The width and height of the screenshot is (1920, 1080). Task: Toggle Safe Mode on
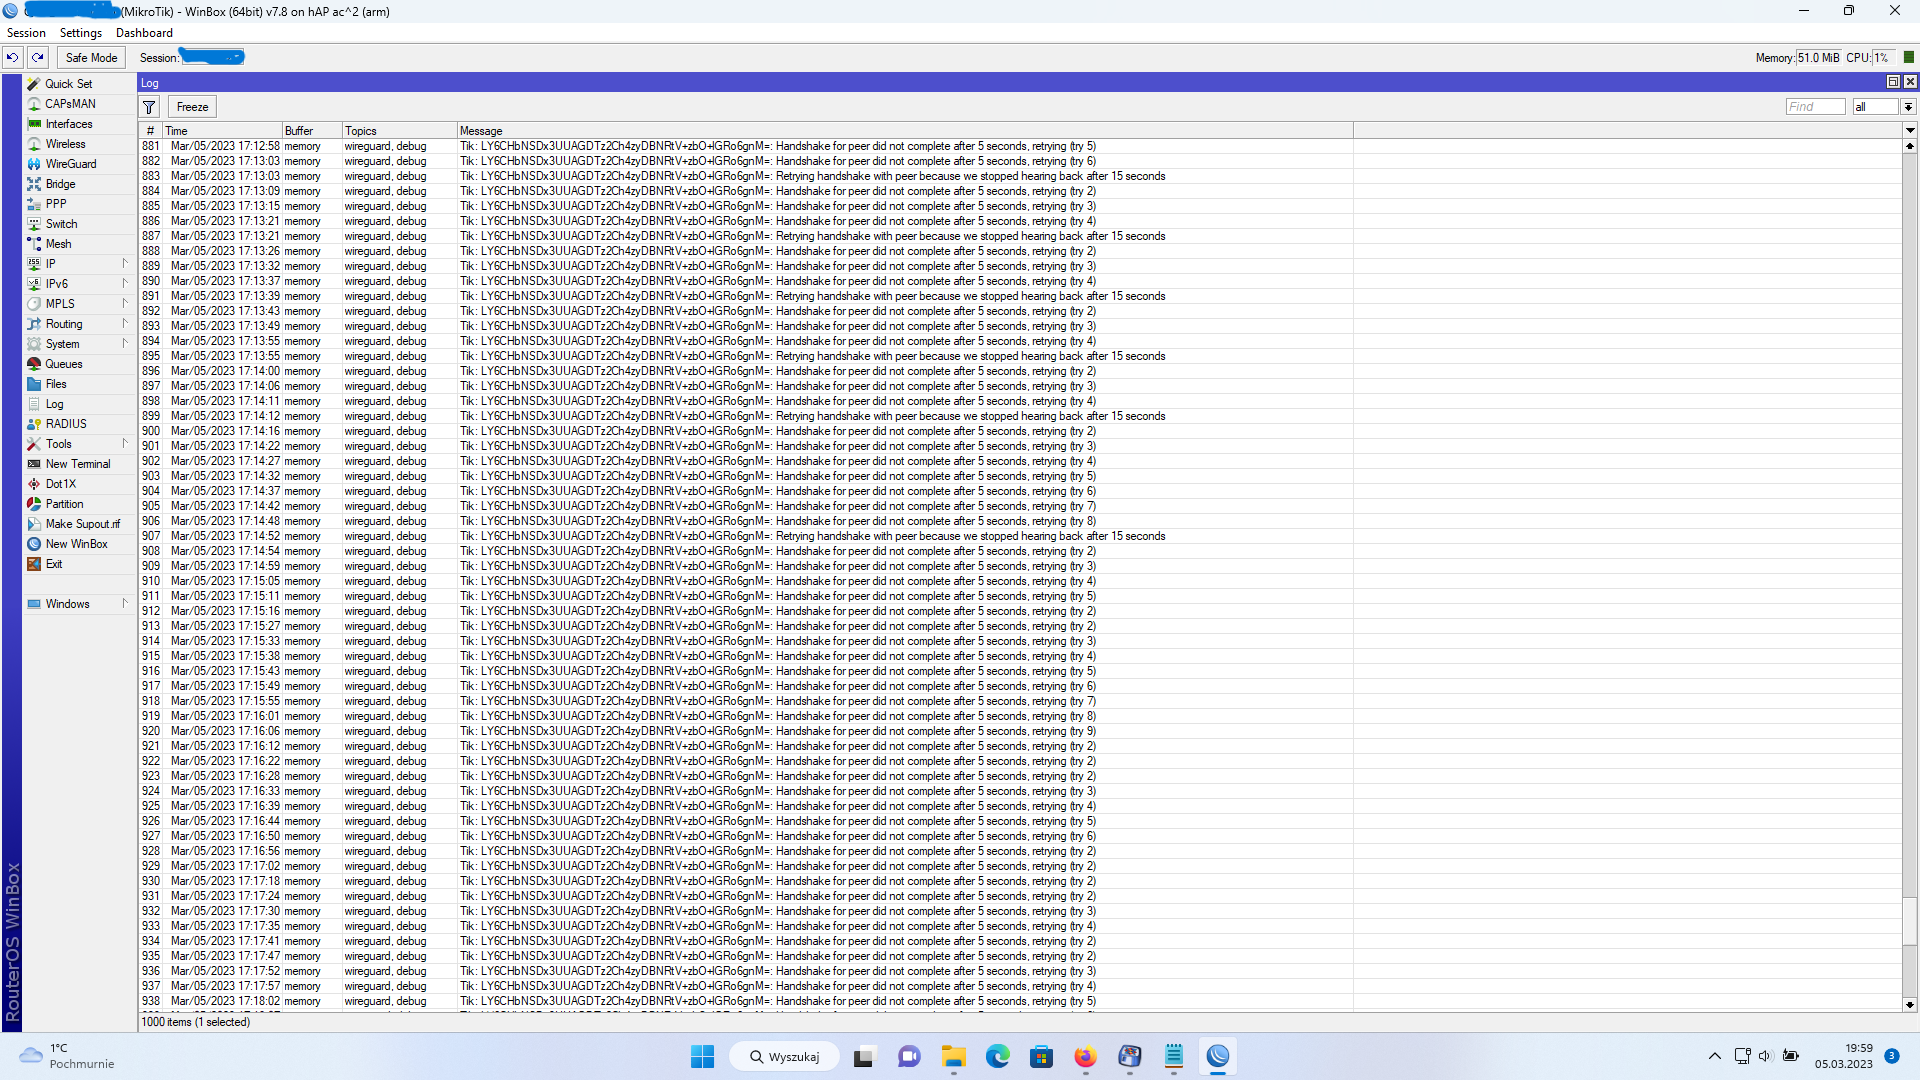[x=91, y=58]
